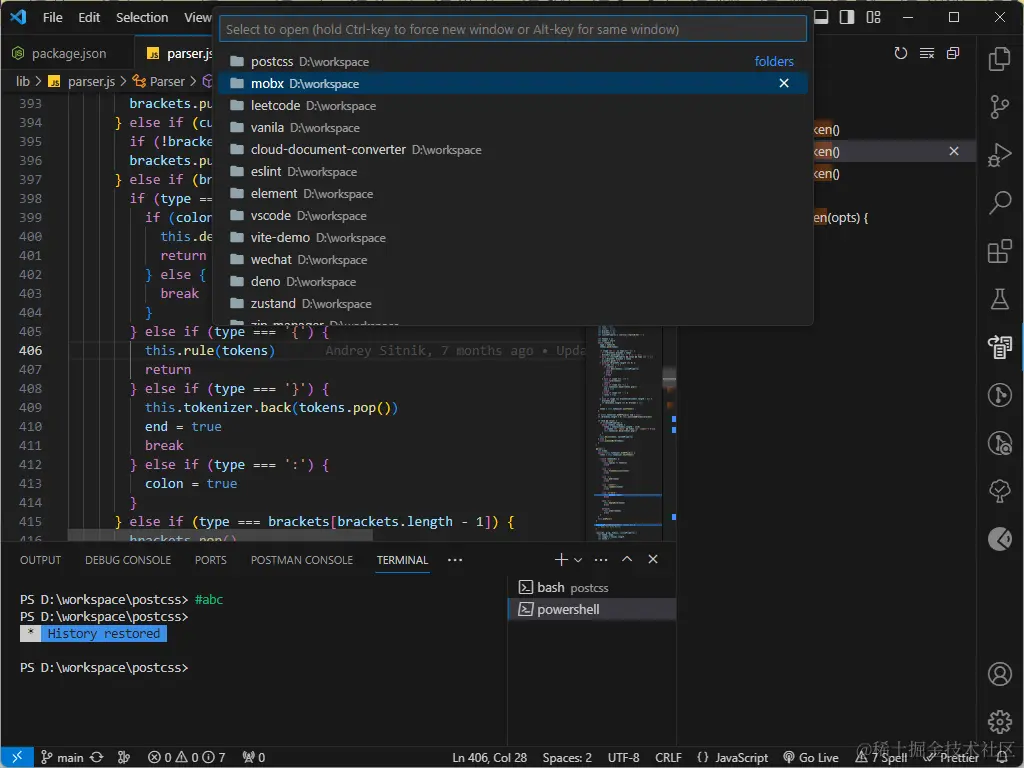Open zustand folder from list
Screen dimensions: 1024x768
(x=513, y=303)
